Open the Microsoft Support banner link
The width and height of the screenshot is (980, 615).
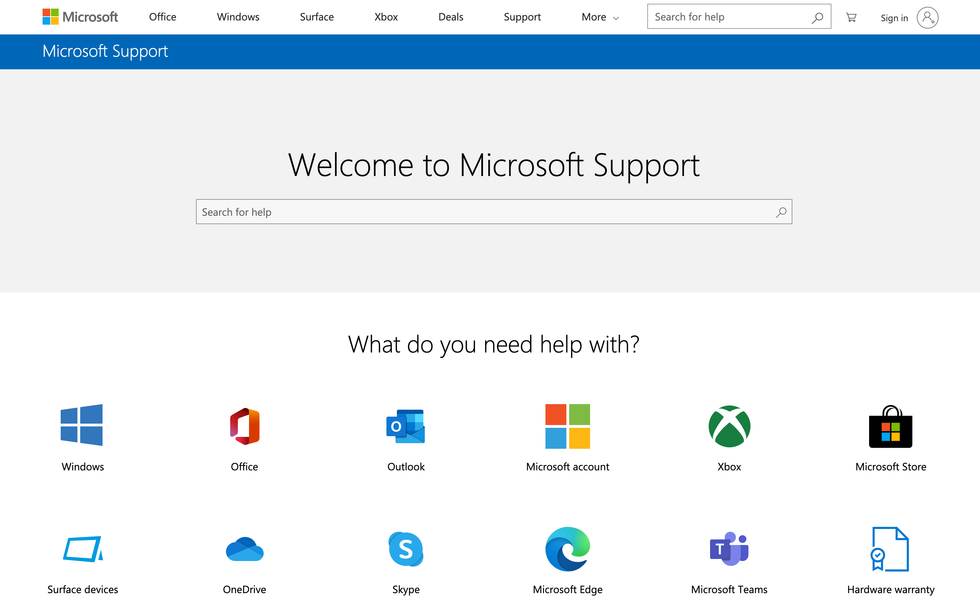(105, 51)
